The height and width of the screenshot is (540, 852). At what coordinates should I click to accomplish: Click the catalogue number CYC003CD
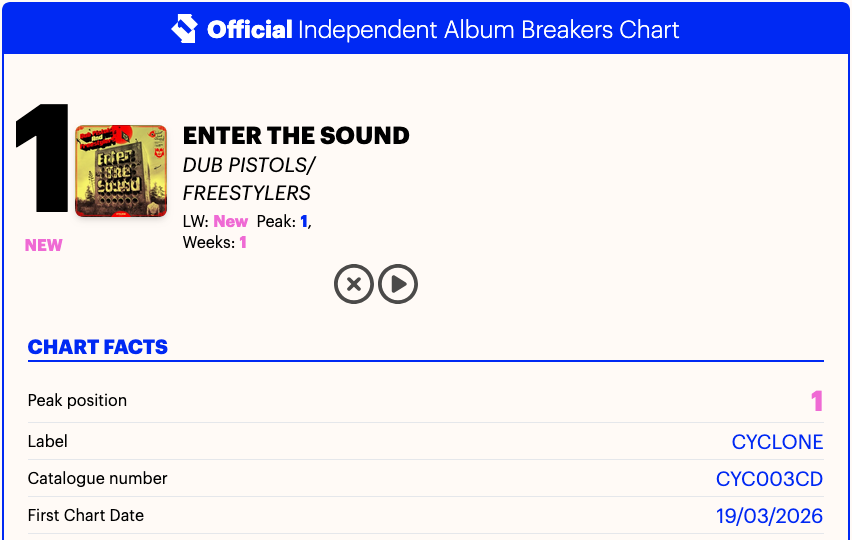point(769,479)
